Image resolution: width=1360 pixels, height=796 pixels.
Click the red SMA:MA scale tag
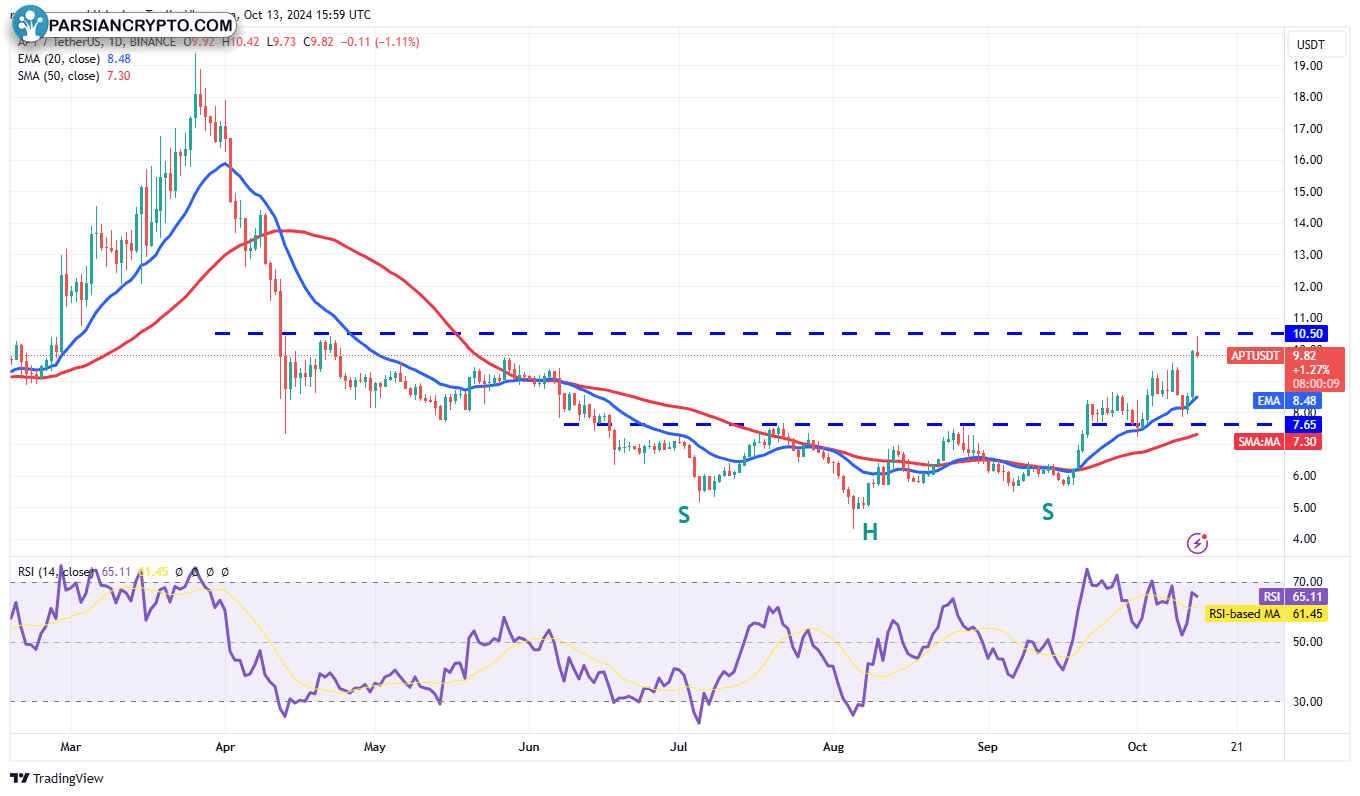pos(1260,441)
